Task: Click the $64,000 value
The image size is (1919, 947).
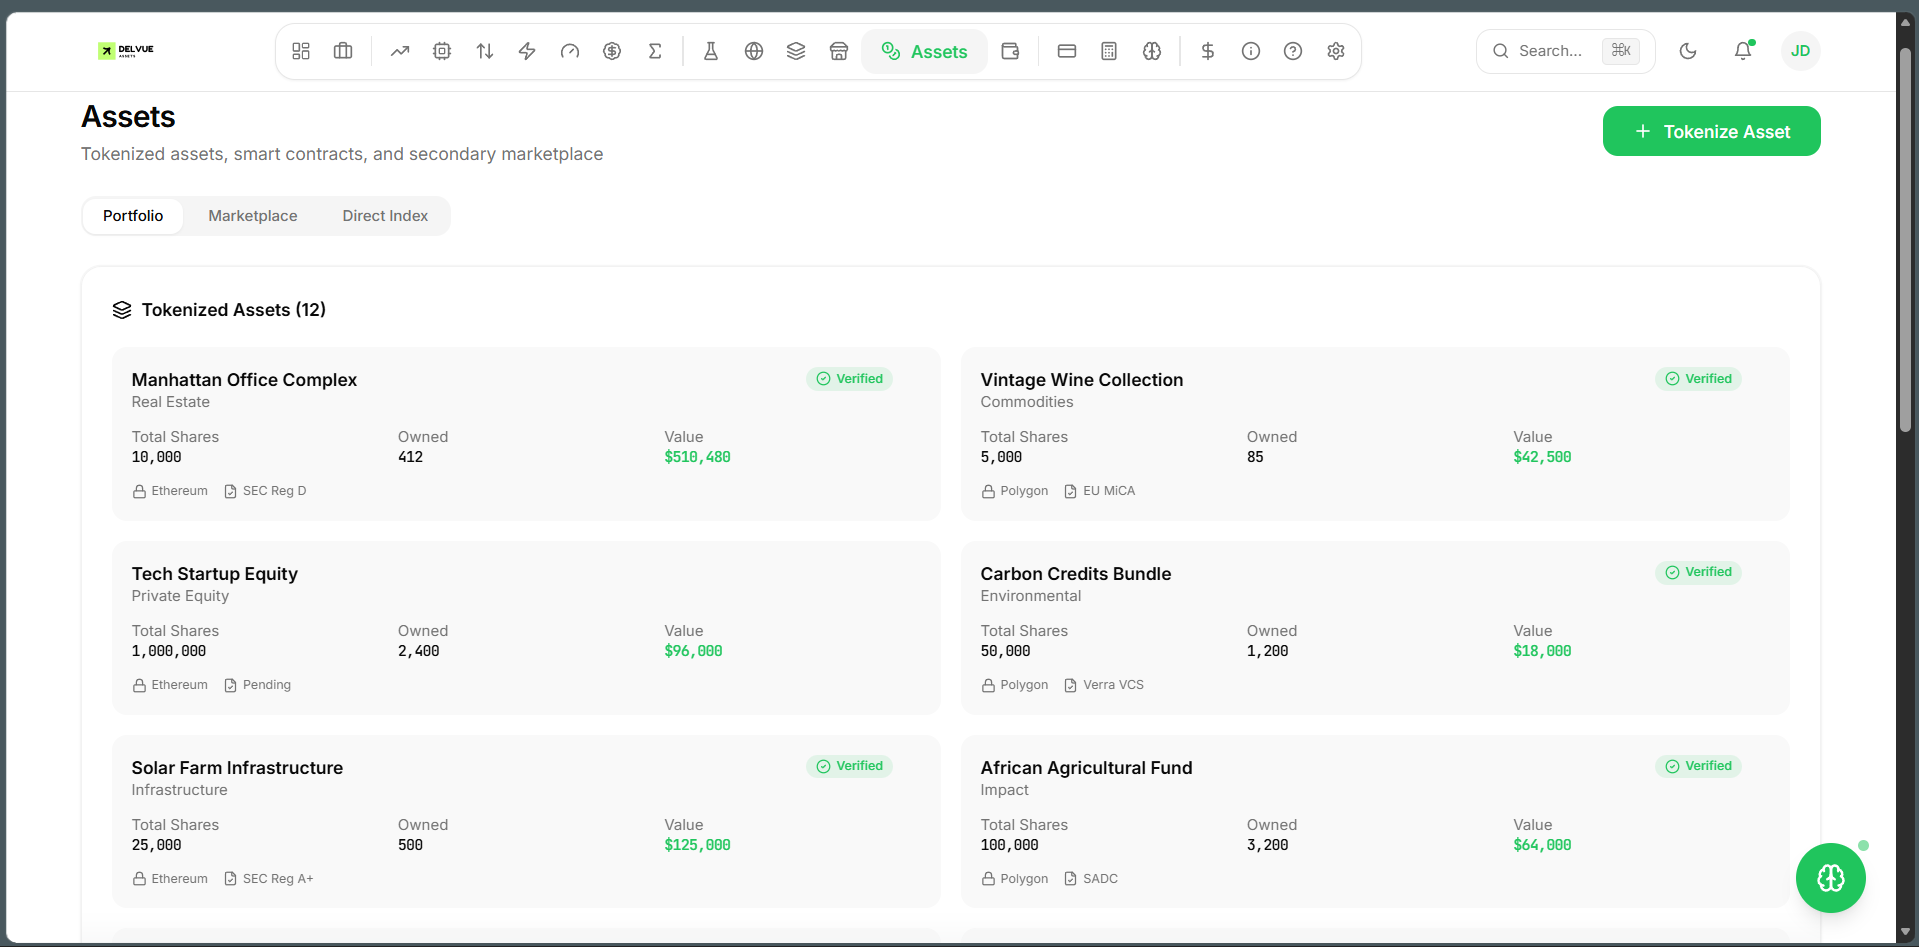Action: tap(1542, 845)
